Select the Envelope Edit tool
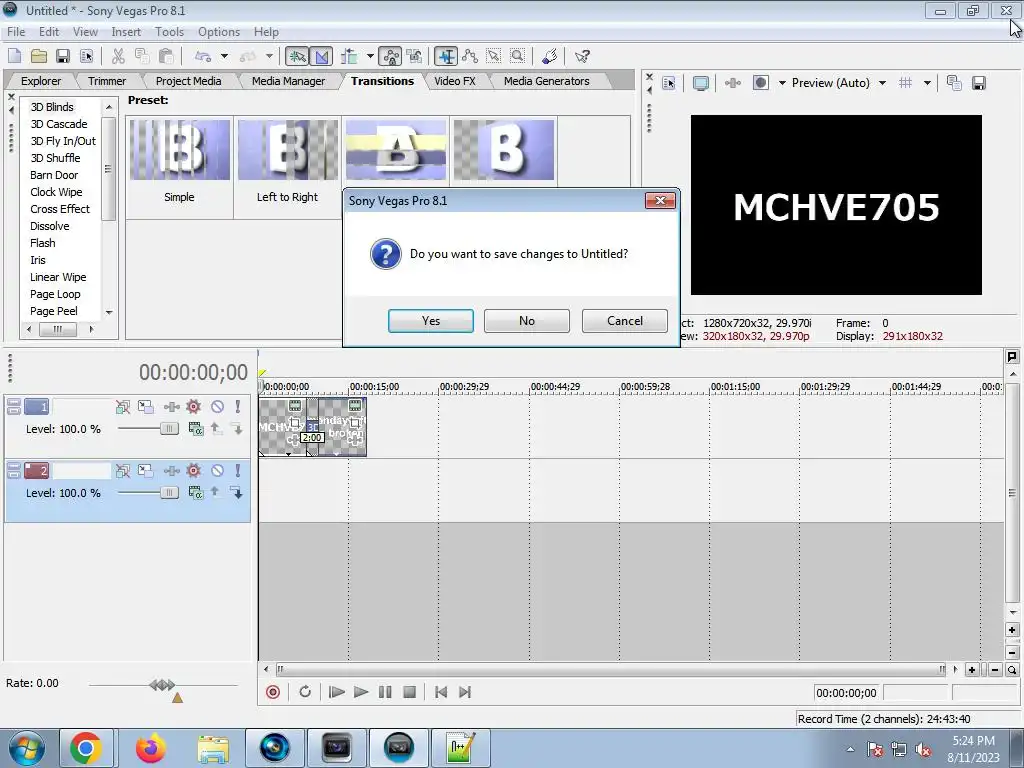 coord(470,57)
